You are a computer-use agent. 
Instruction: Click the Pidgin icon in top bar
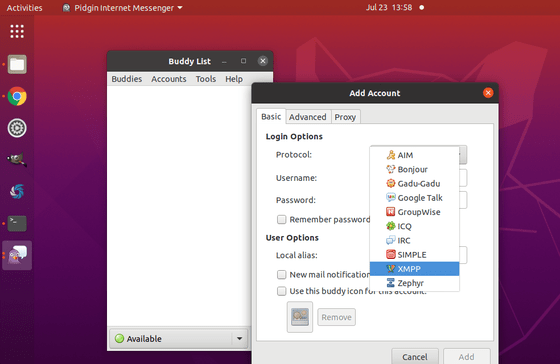click(66, 8)
